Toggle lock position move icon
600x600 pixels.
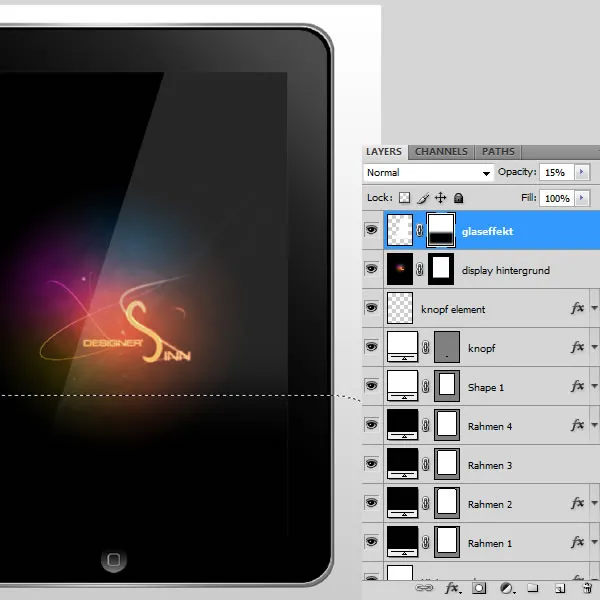pyautogui.click(x=440, y=198)
